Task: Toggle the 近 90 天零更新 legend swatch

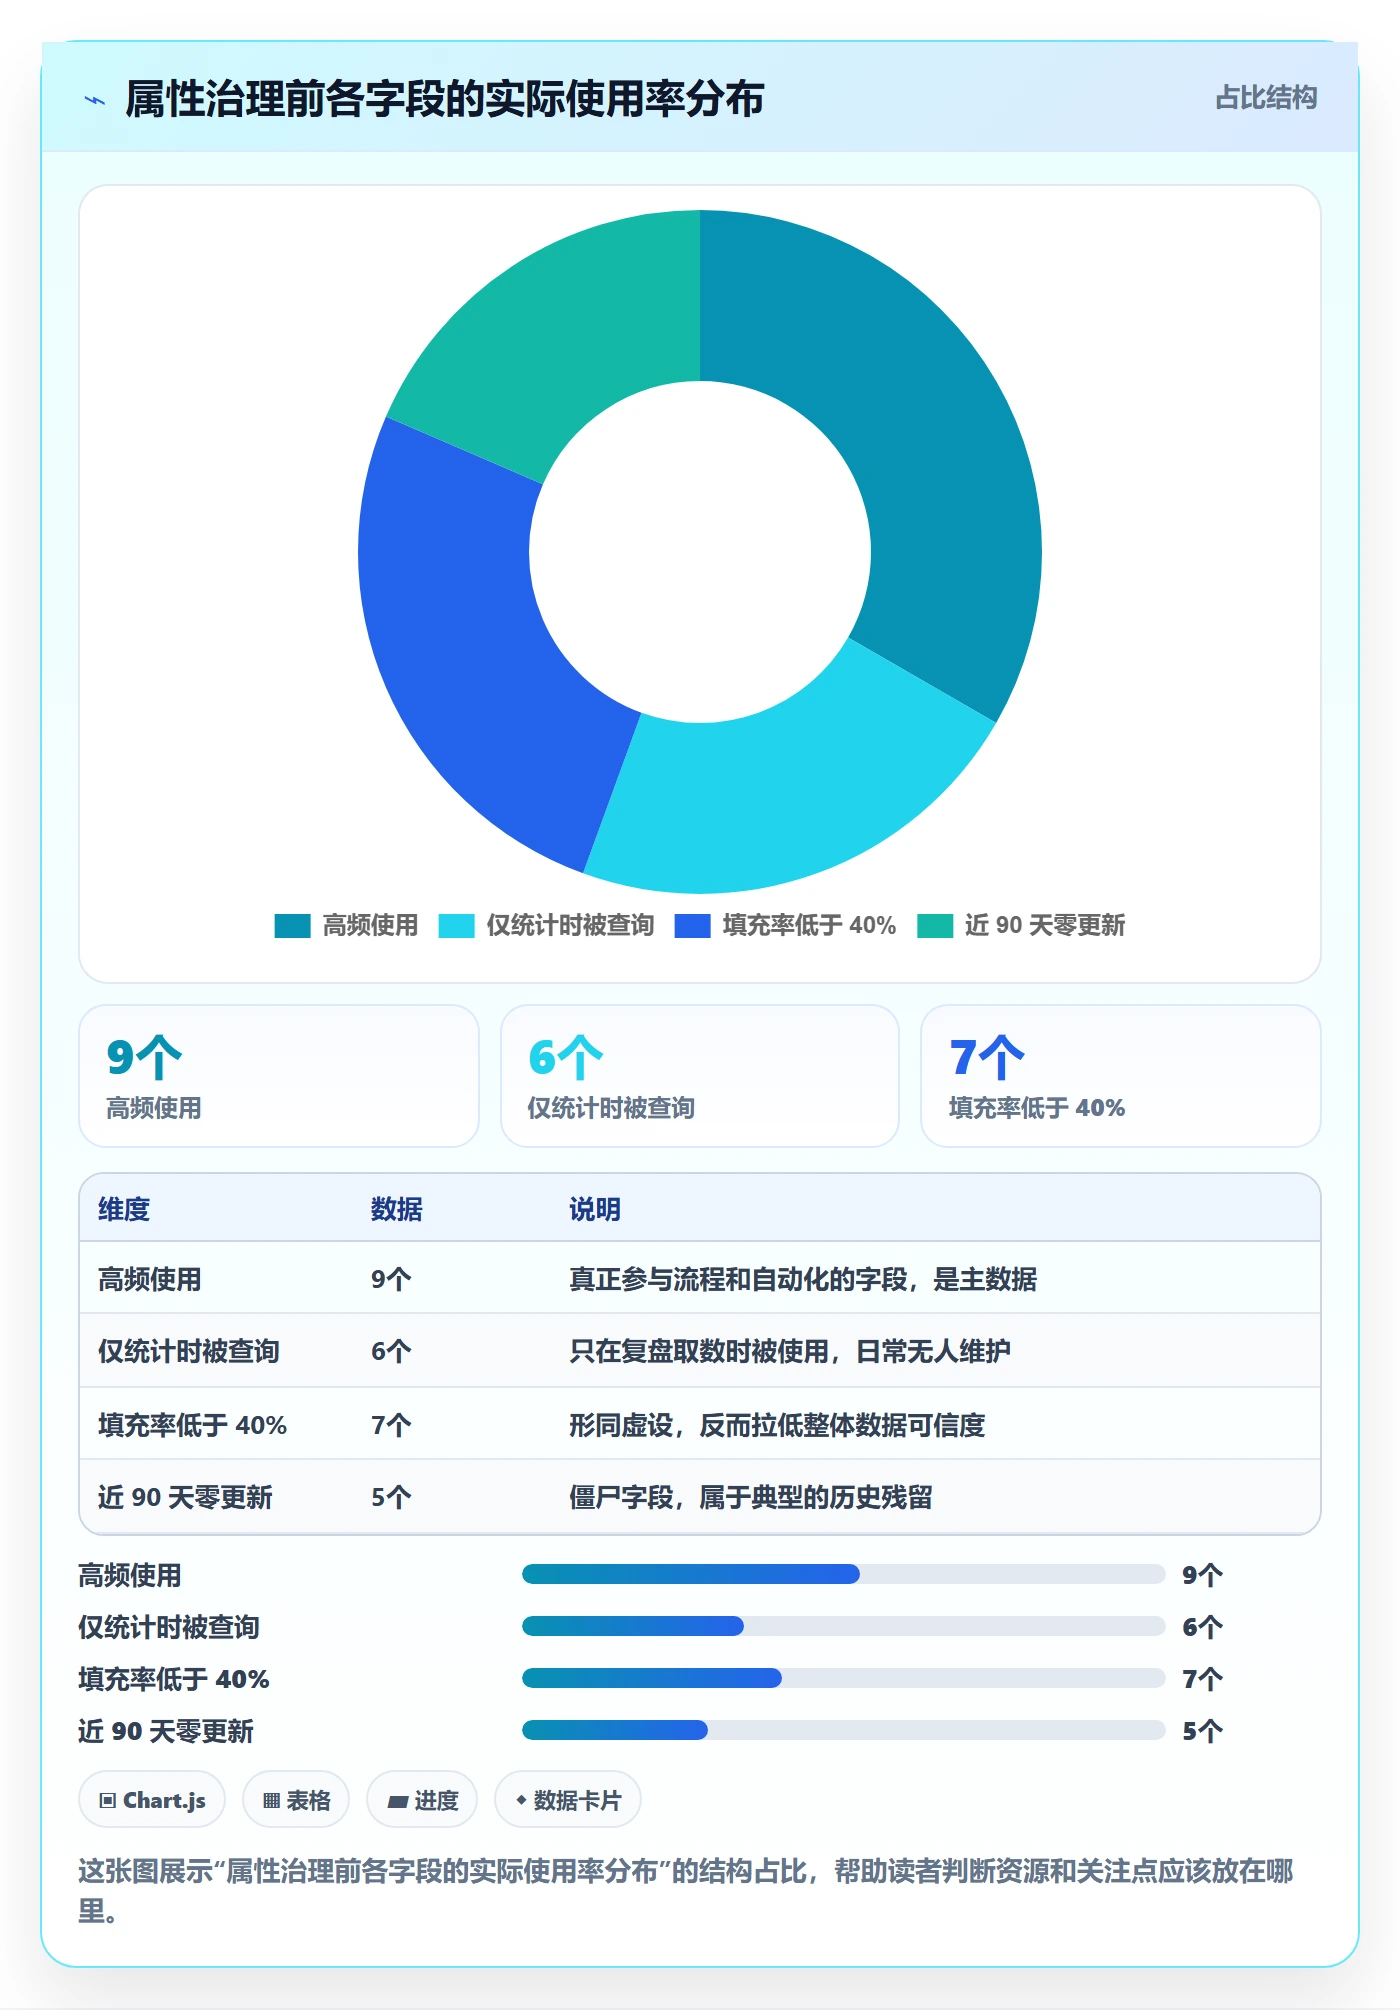Action: [x=934, y=926]
